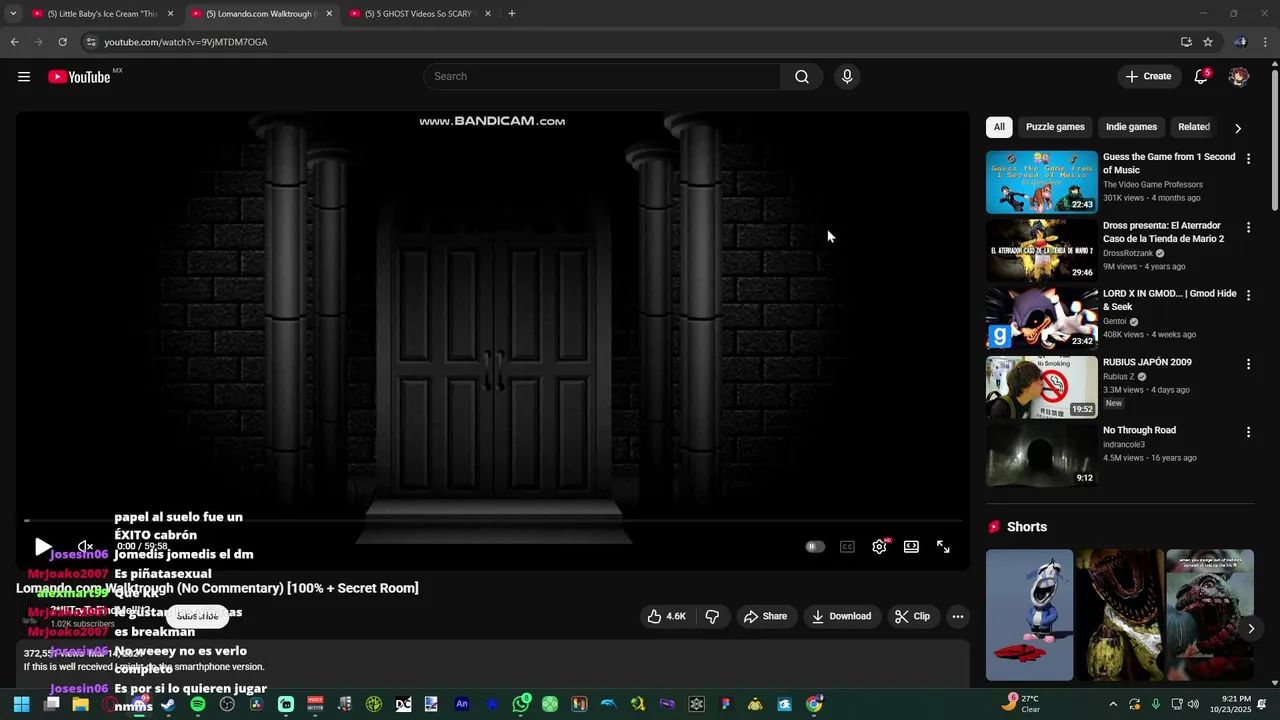Select the All filter chip
This screenshot has width=1280, height=720.
tap(999, 127)
